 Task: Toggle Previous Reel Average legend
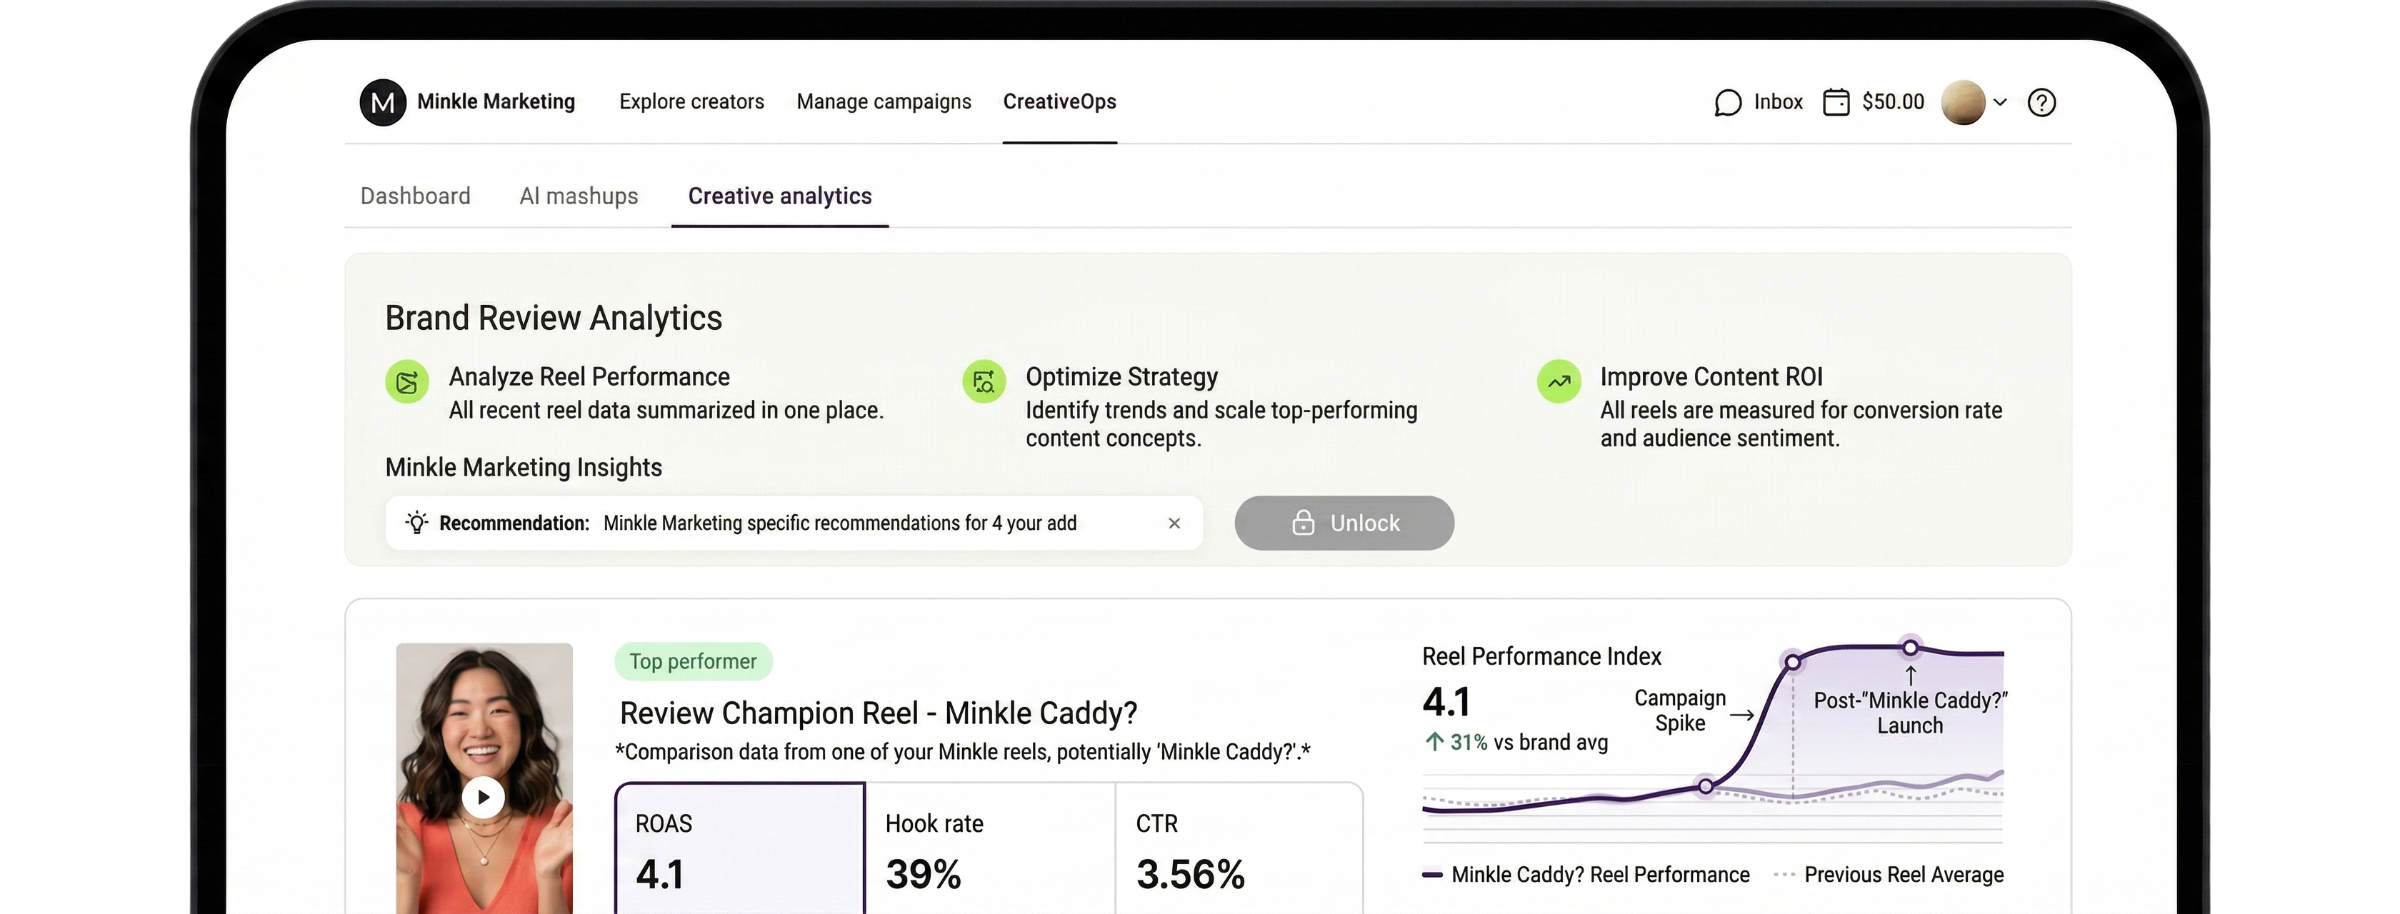tap(1889, 875)
